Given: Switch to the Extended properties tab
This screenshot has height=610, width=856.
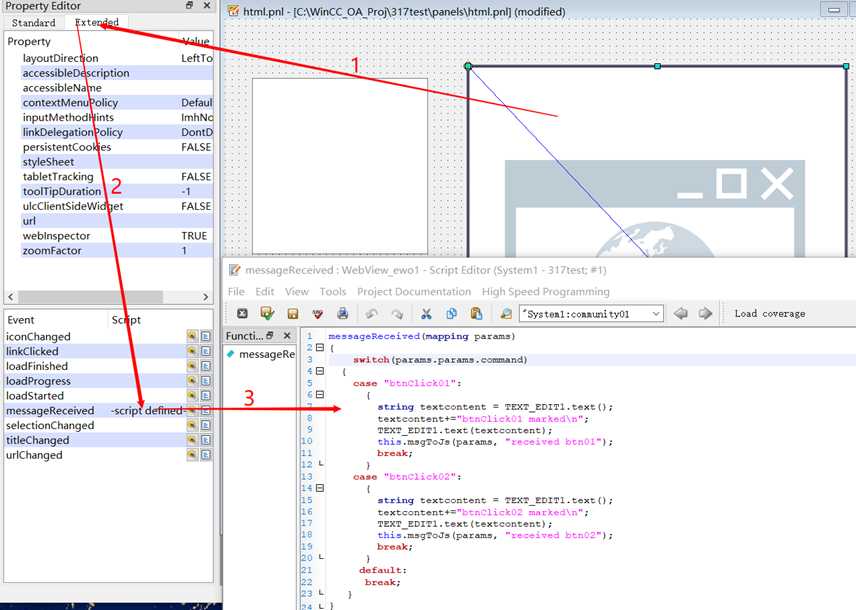Looking at the screenshot, I should point(97,22).
